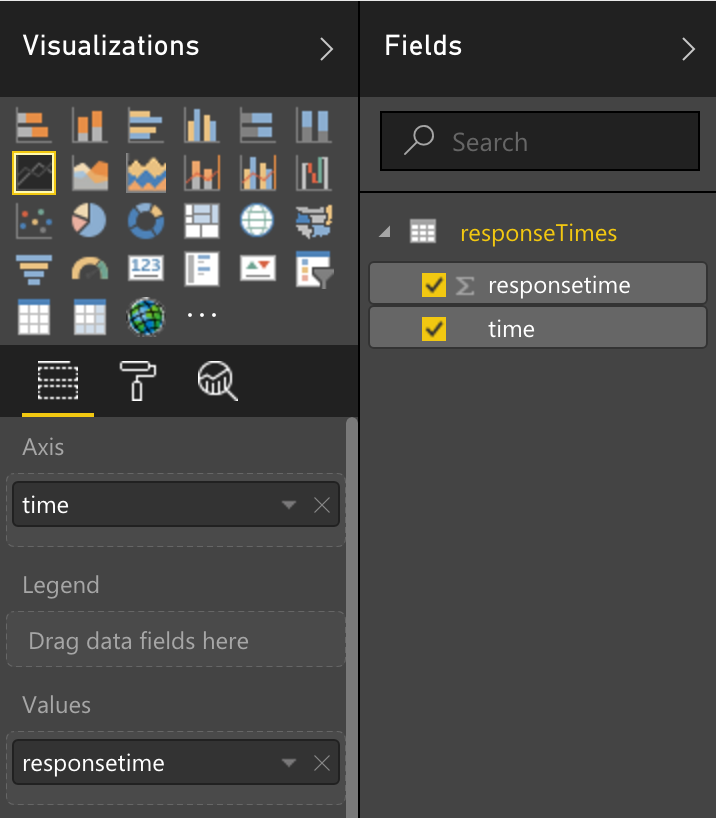Choose the pie chart visualization
Screen dimensions: 716x818
[x=89, y=220]
